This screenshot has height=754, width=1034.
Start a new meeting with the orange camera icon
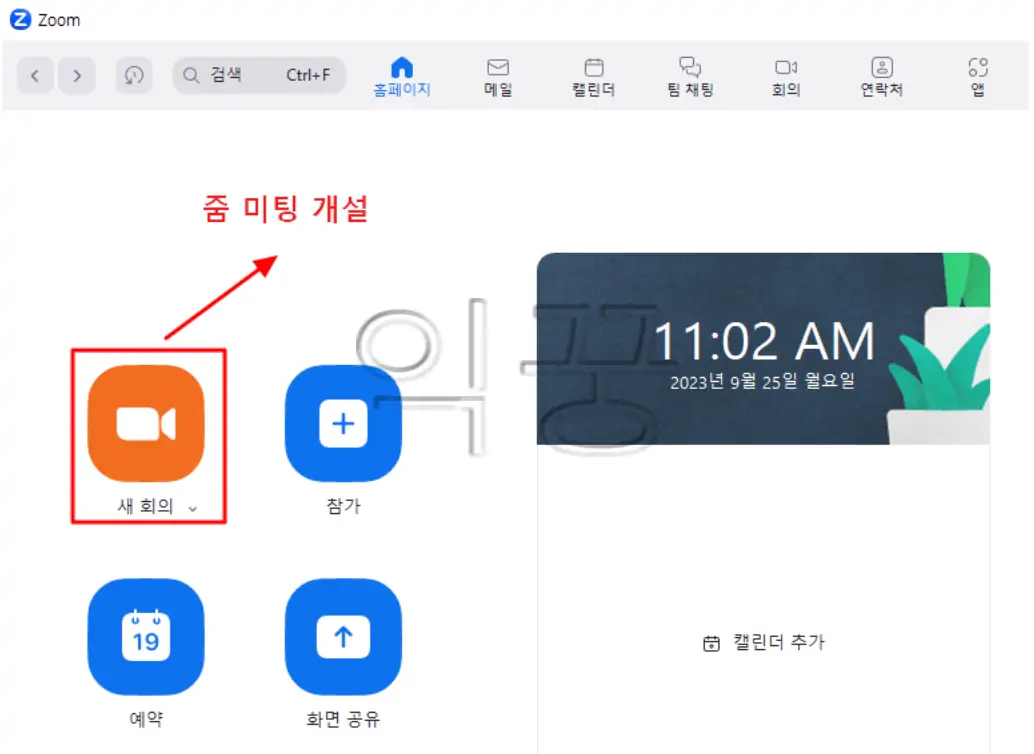[146, 423]
